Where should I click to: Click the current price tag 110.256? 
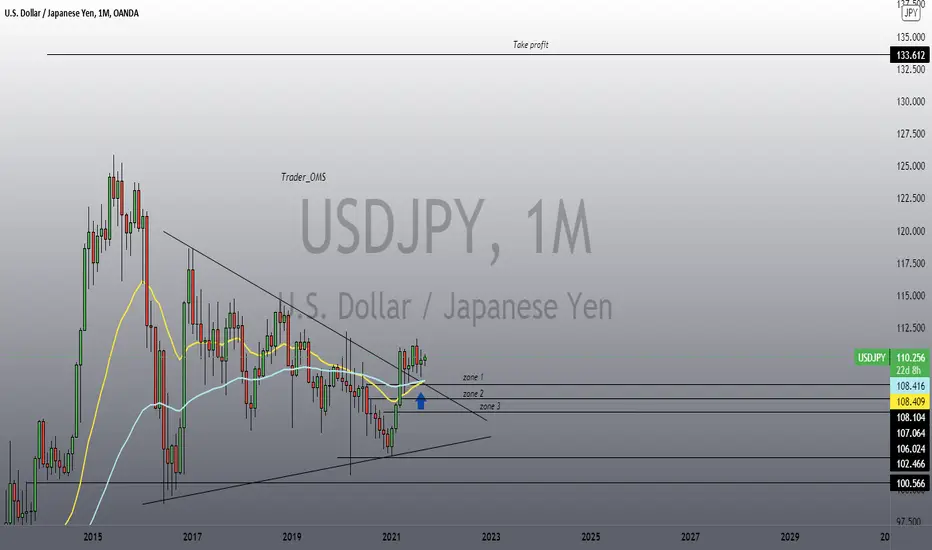point(911,357)
